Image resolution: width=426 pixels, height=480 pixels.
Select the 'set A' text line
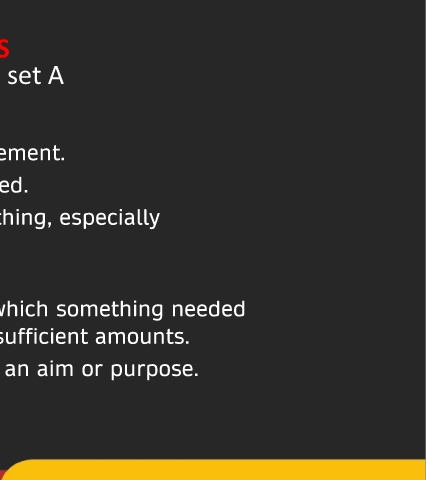pos(35,76)
